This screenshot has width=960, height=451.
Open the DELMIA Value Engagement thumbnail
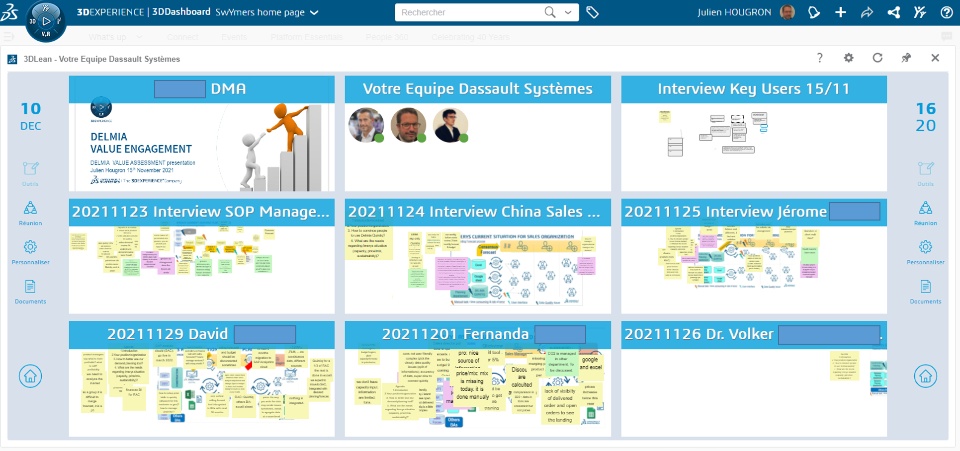point(201,147)
